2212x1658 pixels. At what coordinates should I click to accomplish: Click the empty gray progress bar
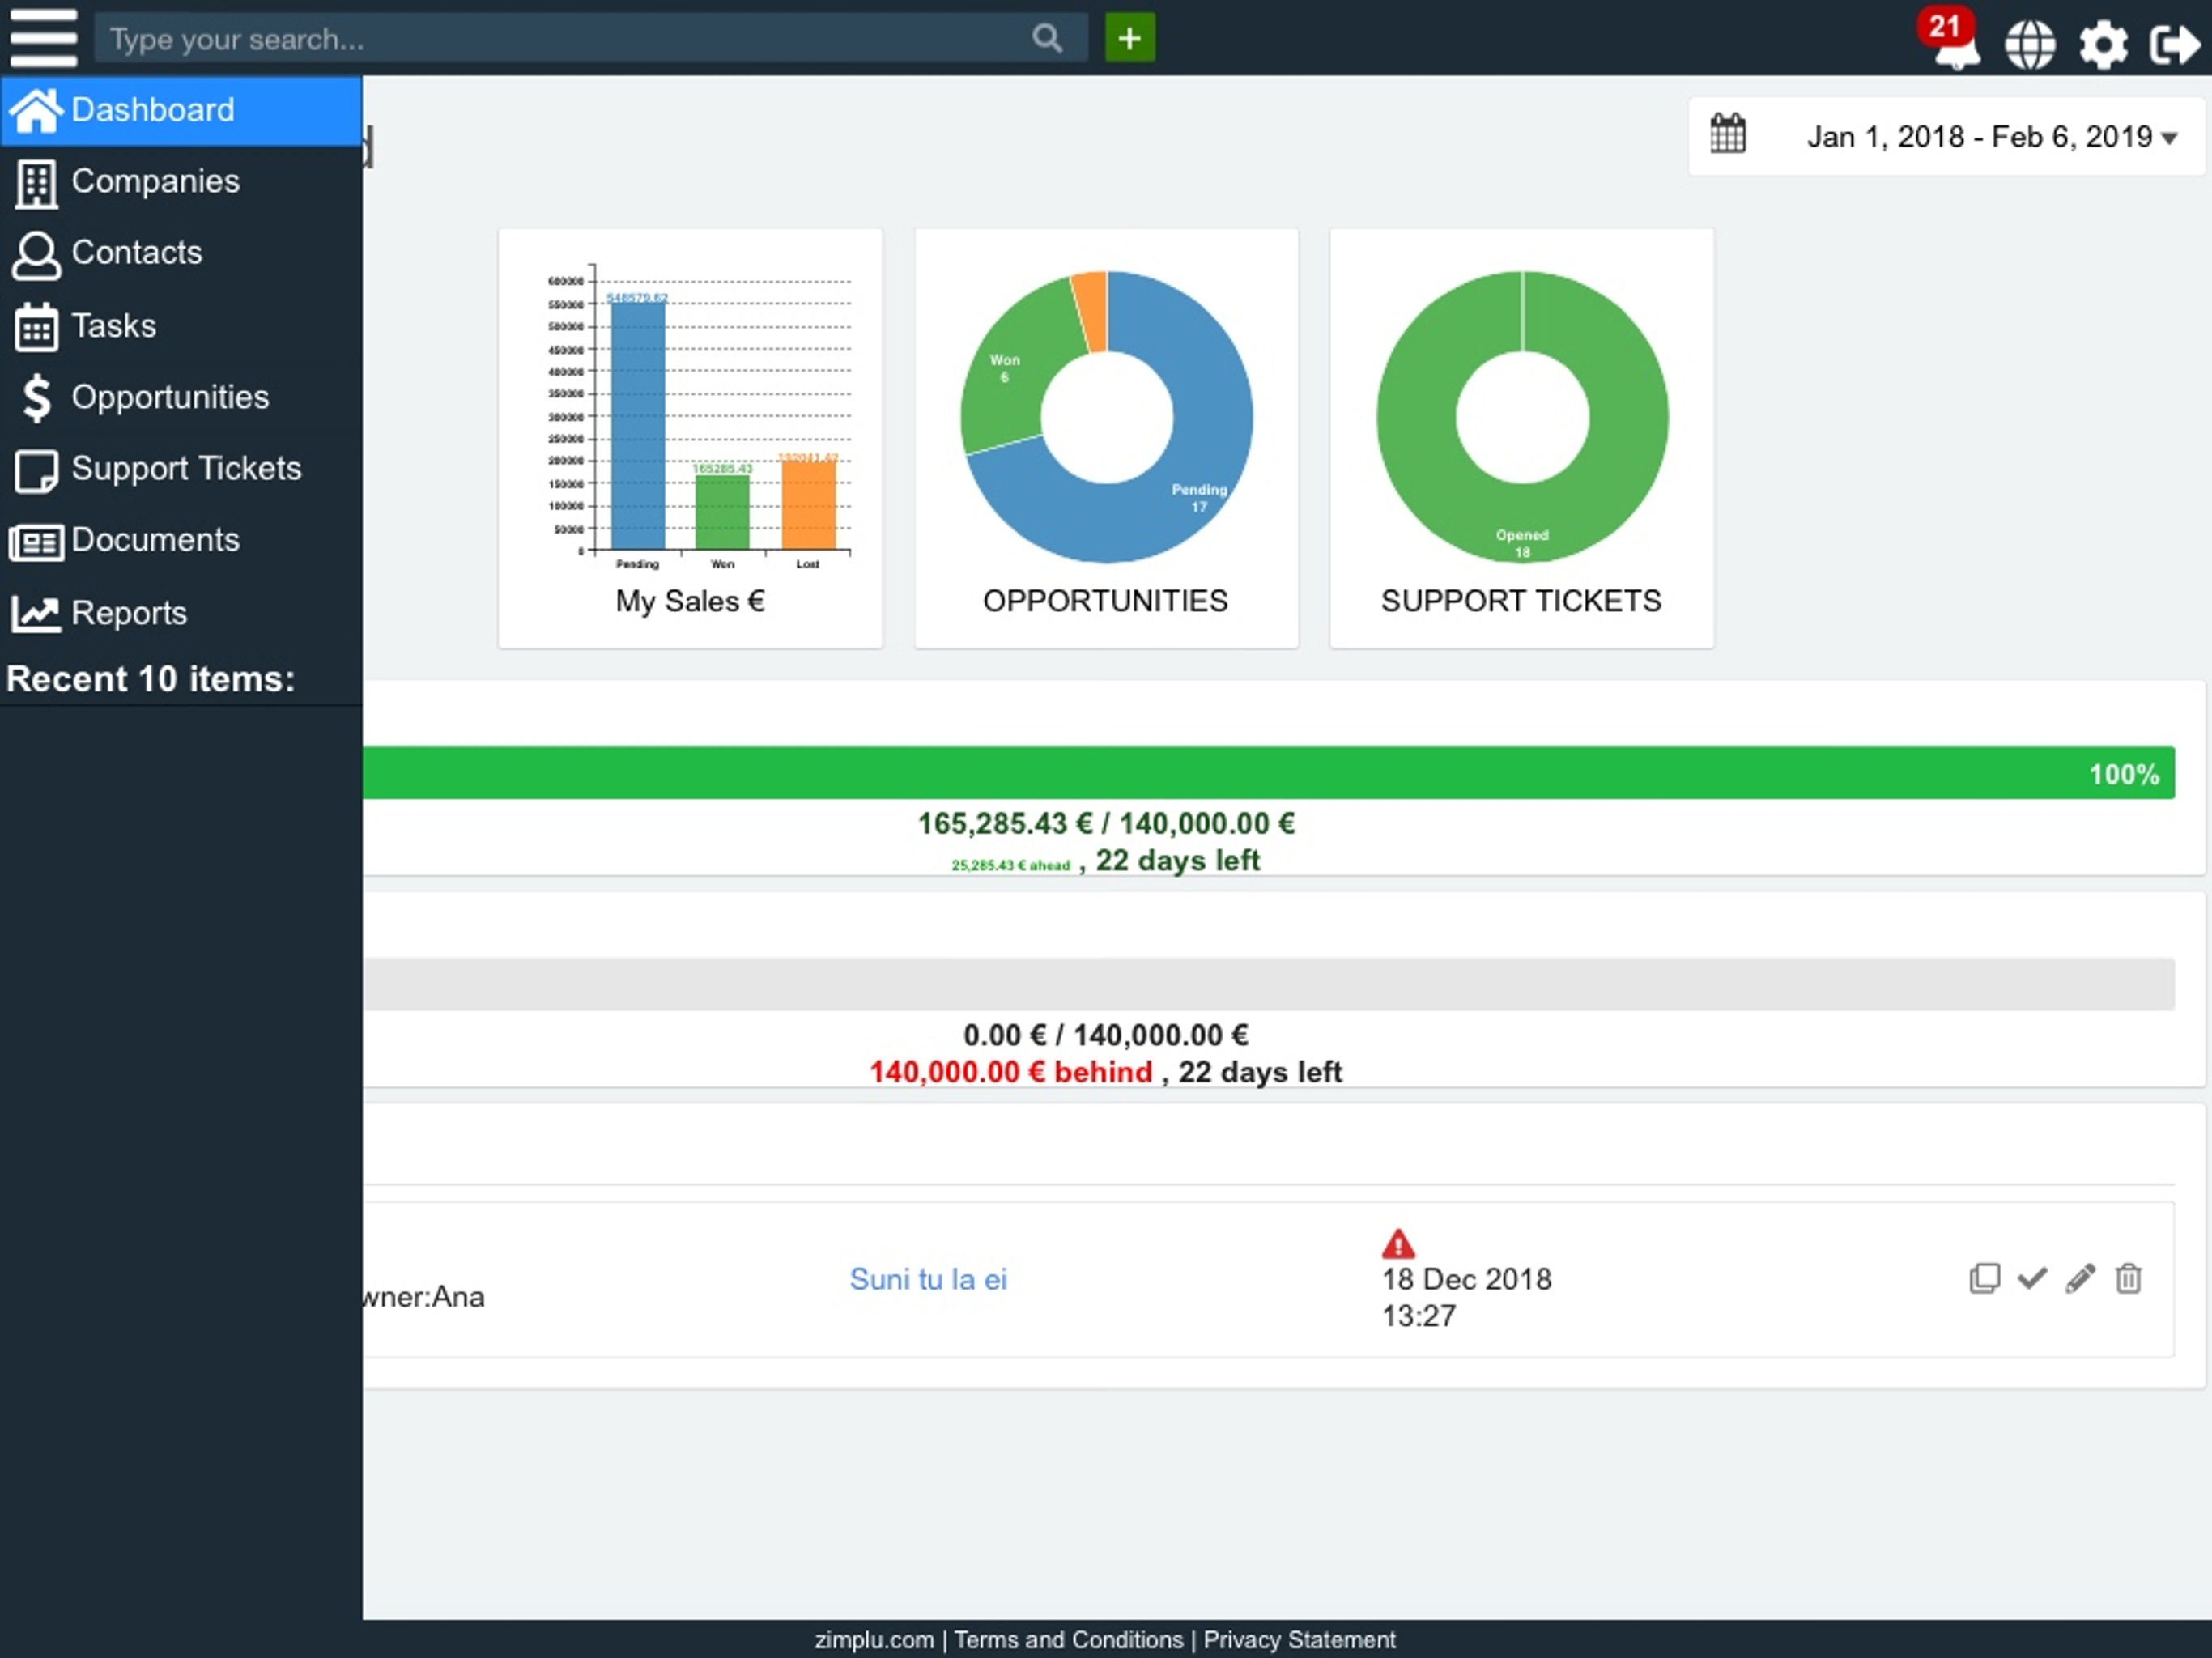[1268, 984]
